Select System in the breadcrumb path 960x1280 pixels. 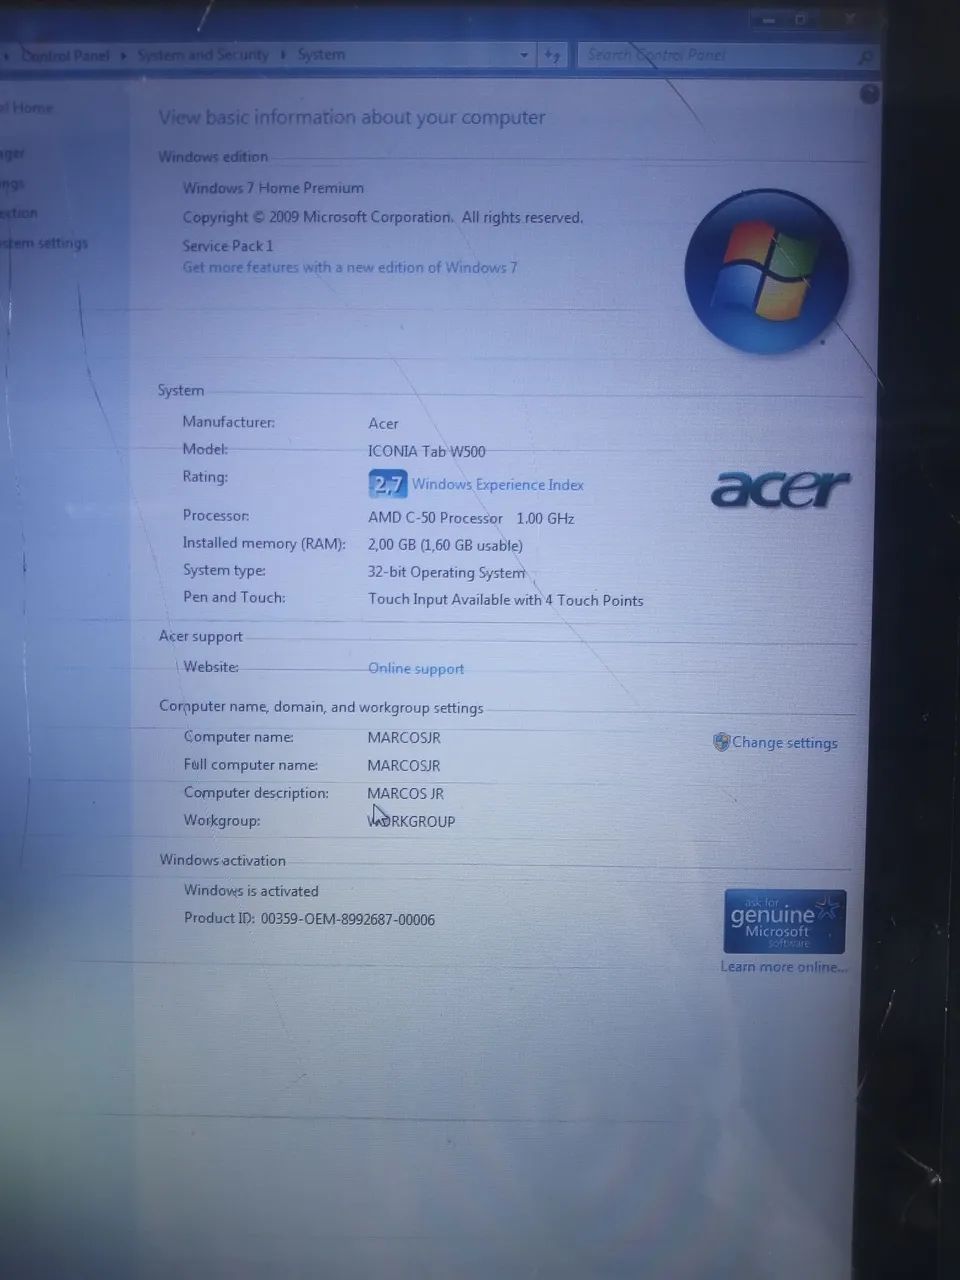[321, 55]
